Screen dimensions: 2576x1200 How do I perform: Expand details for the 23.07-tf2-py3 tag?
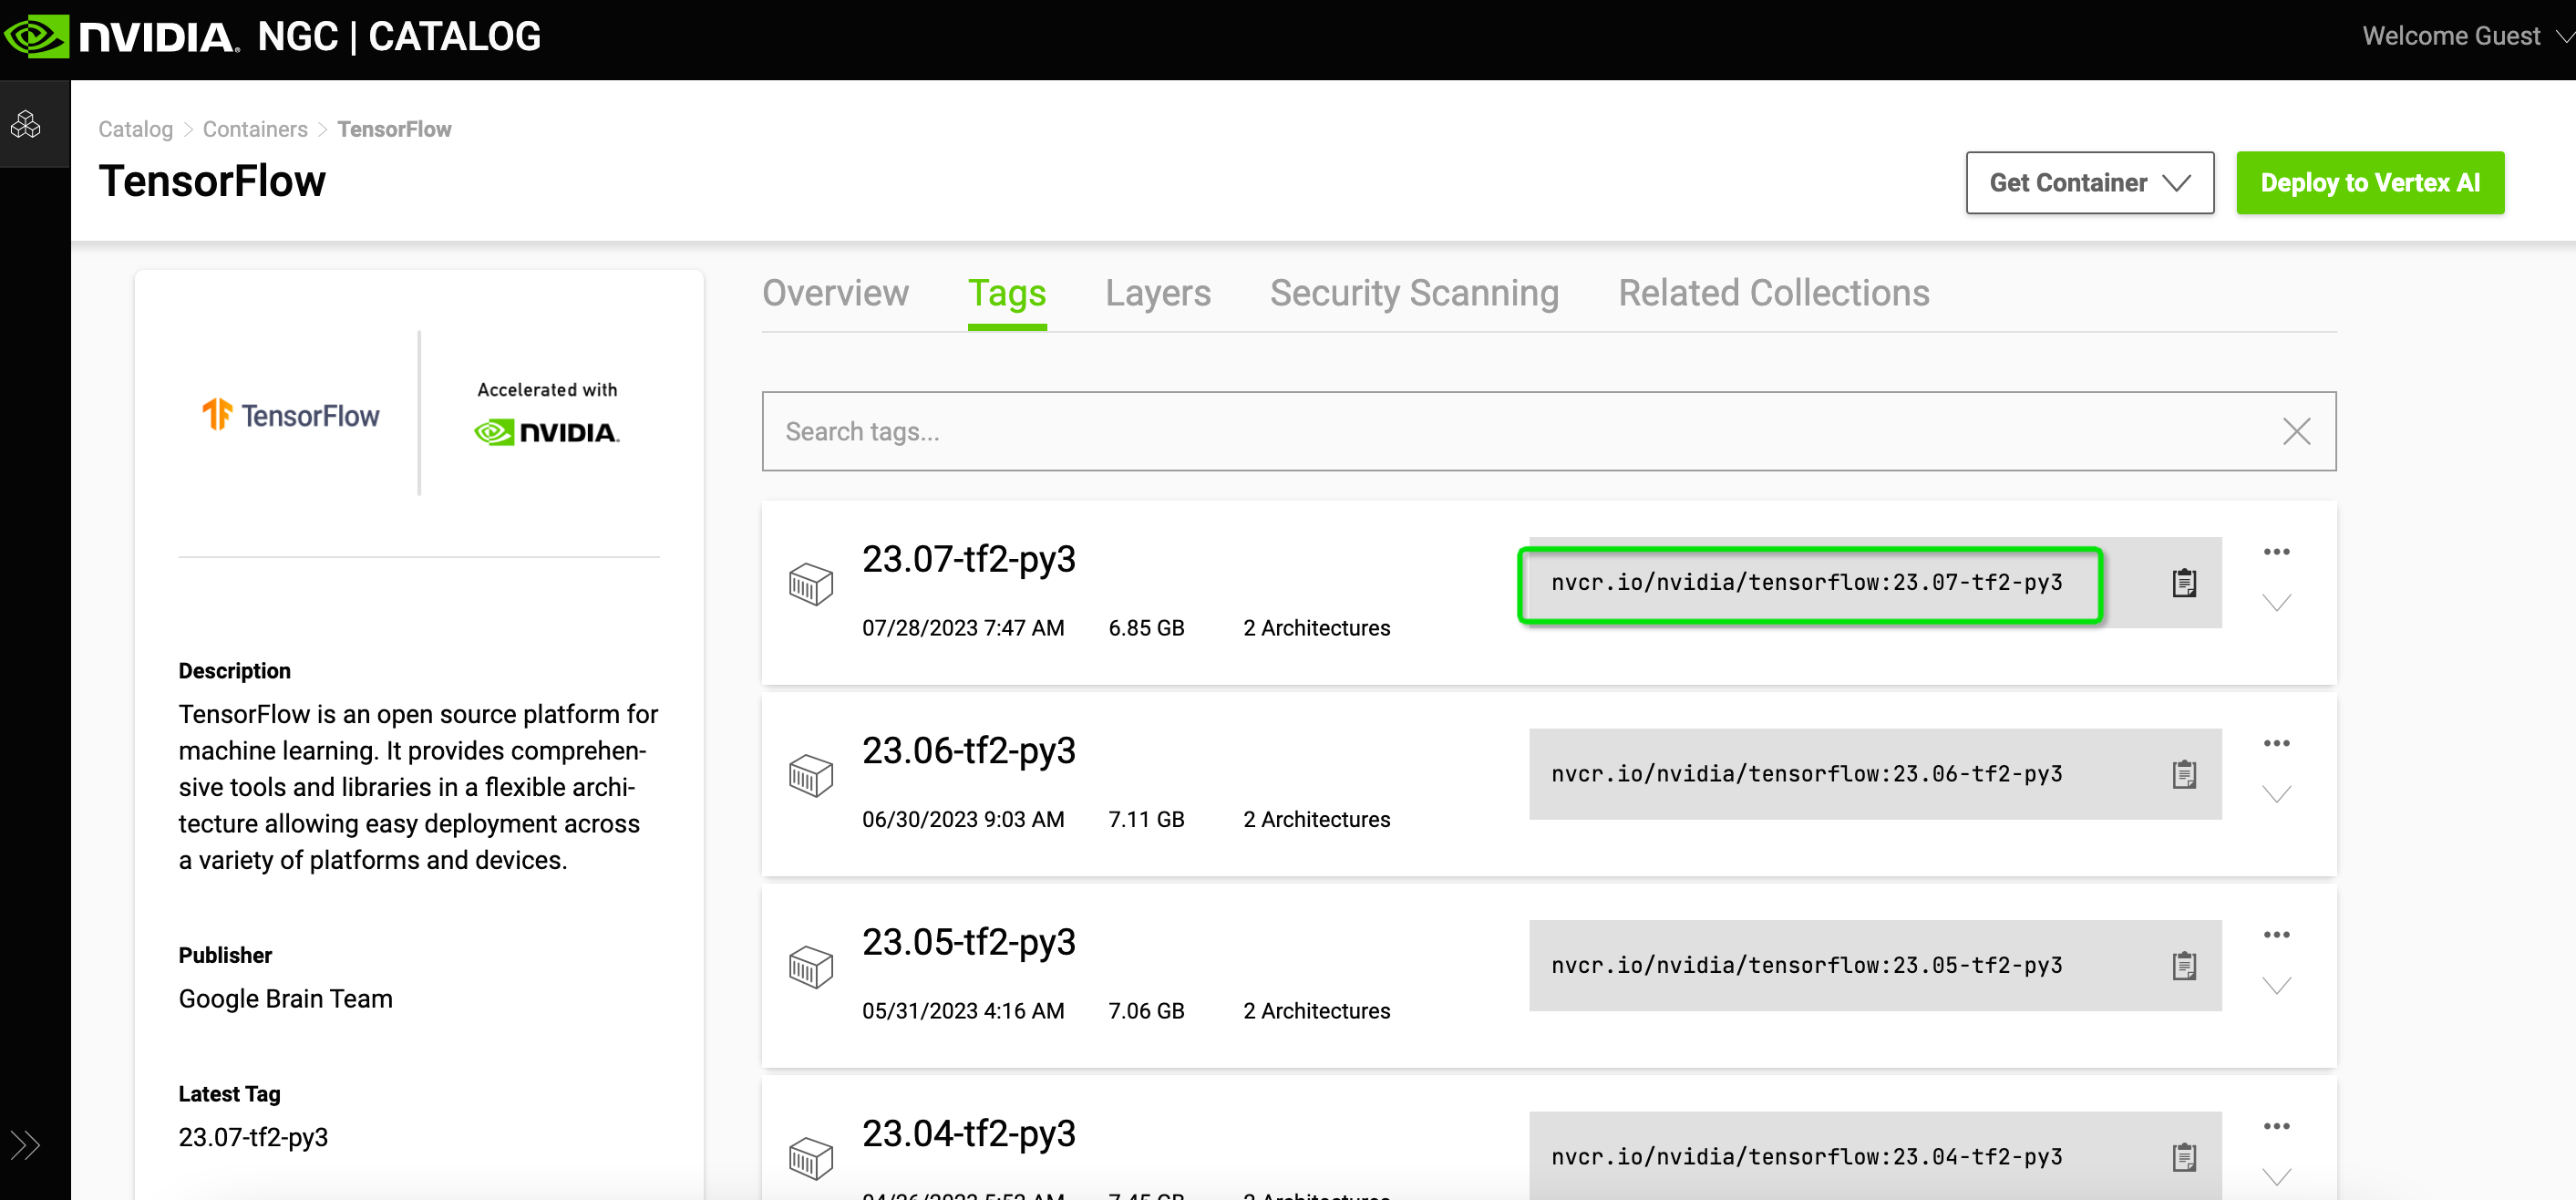pyautogui.click(x=2277, y=602)
